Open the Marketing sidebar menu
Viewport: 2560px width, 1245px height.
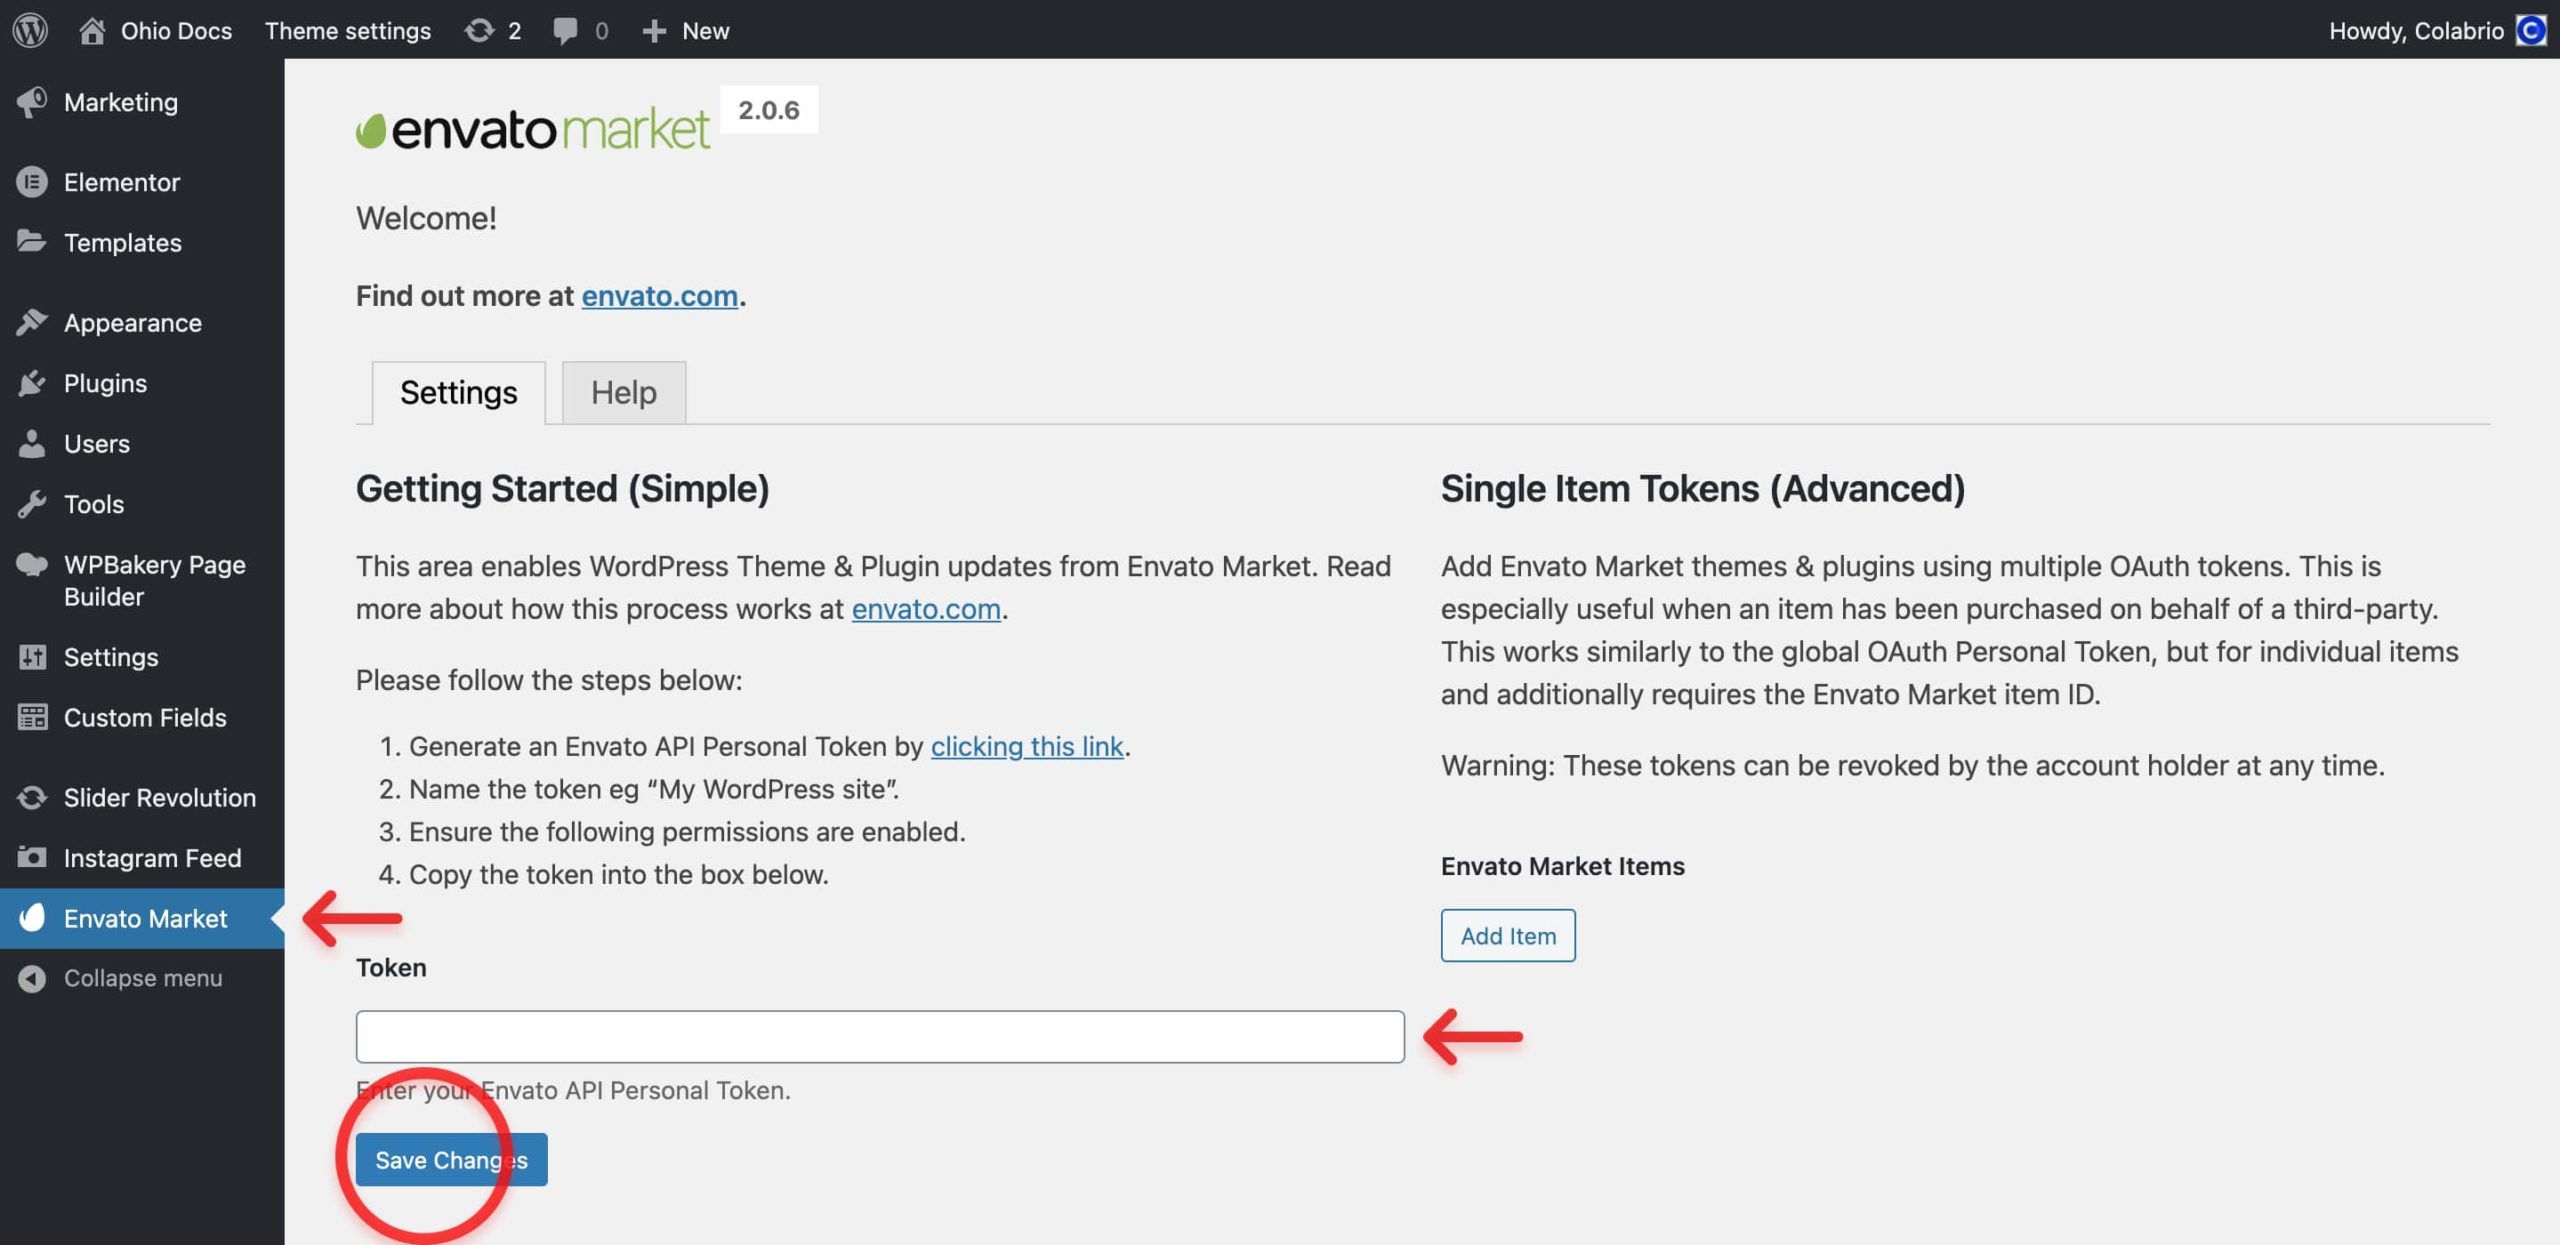click(121, 102)
